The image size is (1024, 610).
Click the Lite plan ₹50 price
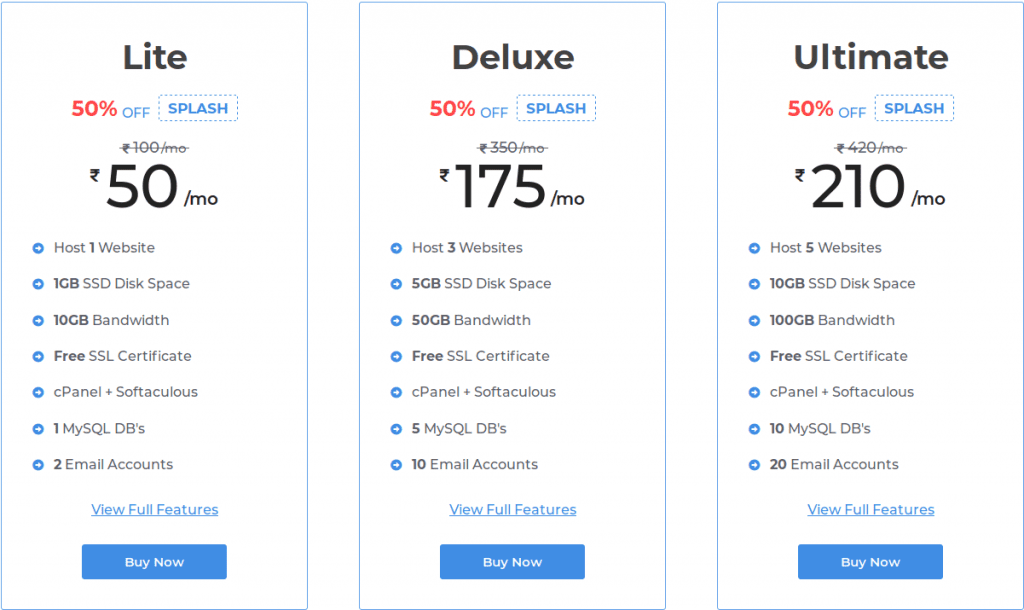(x=154, y=187)
